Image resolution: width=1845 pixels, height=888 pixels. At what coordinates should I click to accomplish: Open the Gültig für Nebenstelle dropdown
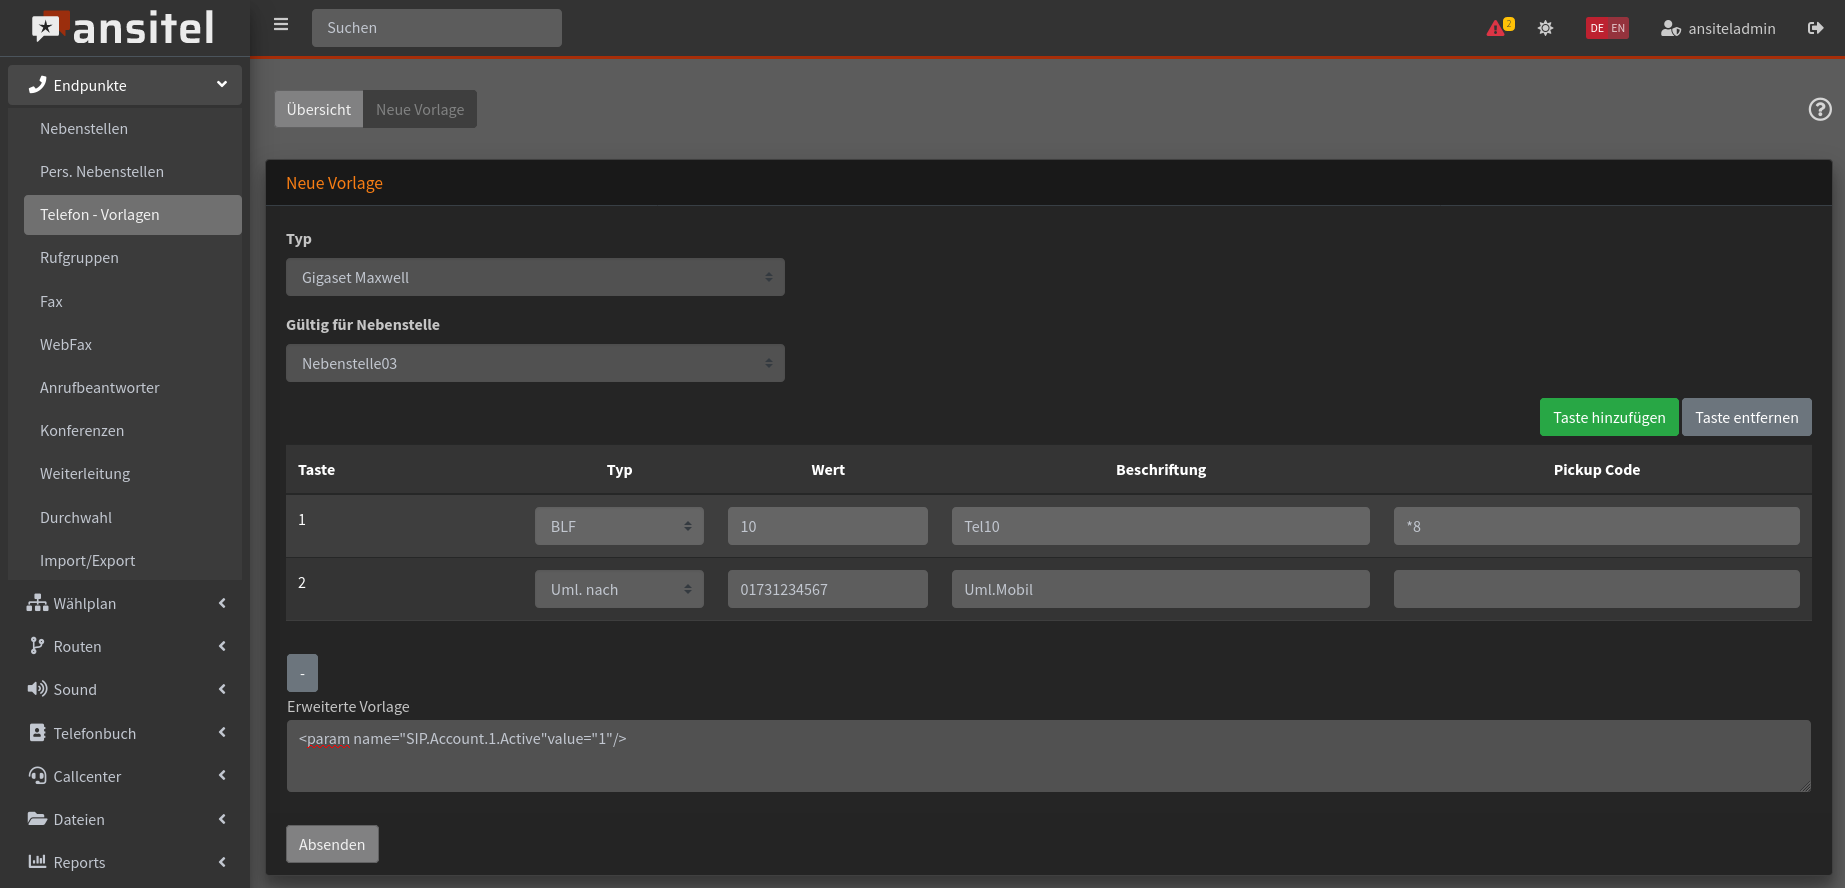535,363
